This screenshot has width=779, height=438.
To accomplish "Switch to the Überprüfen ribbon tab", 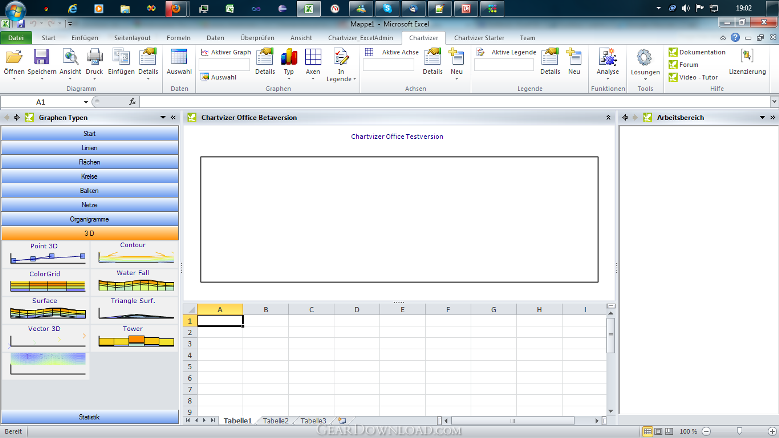I will (x=257, y=38).
